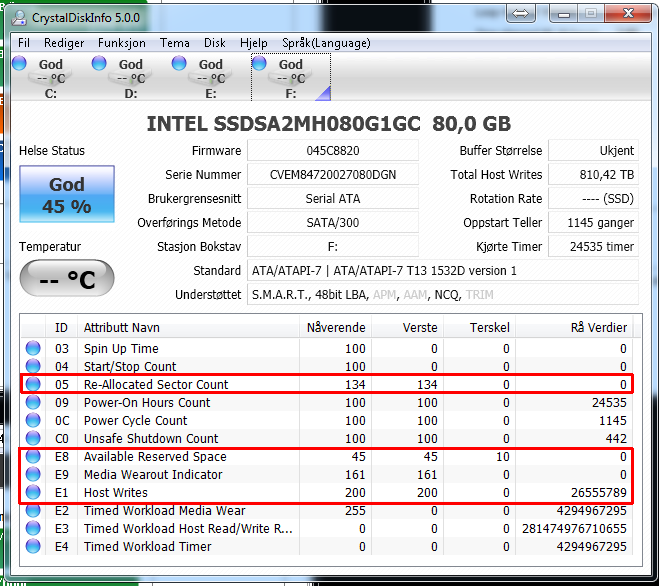Click the status orb for Media Wearout Indicator
Screen dimensions: 659x586
pos(33,475)
